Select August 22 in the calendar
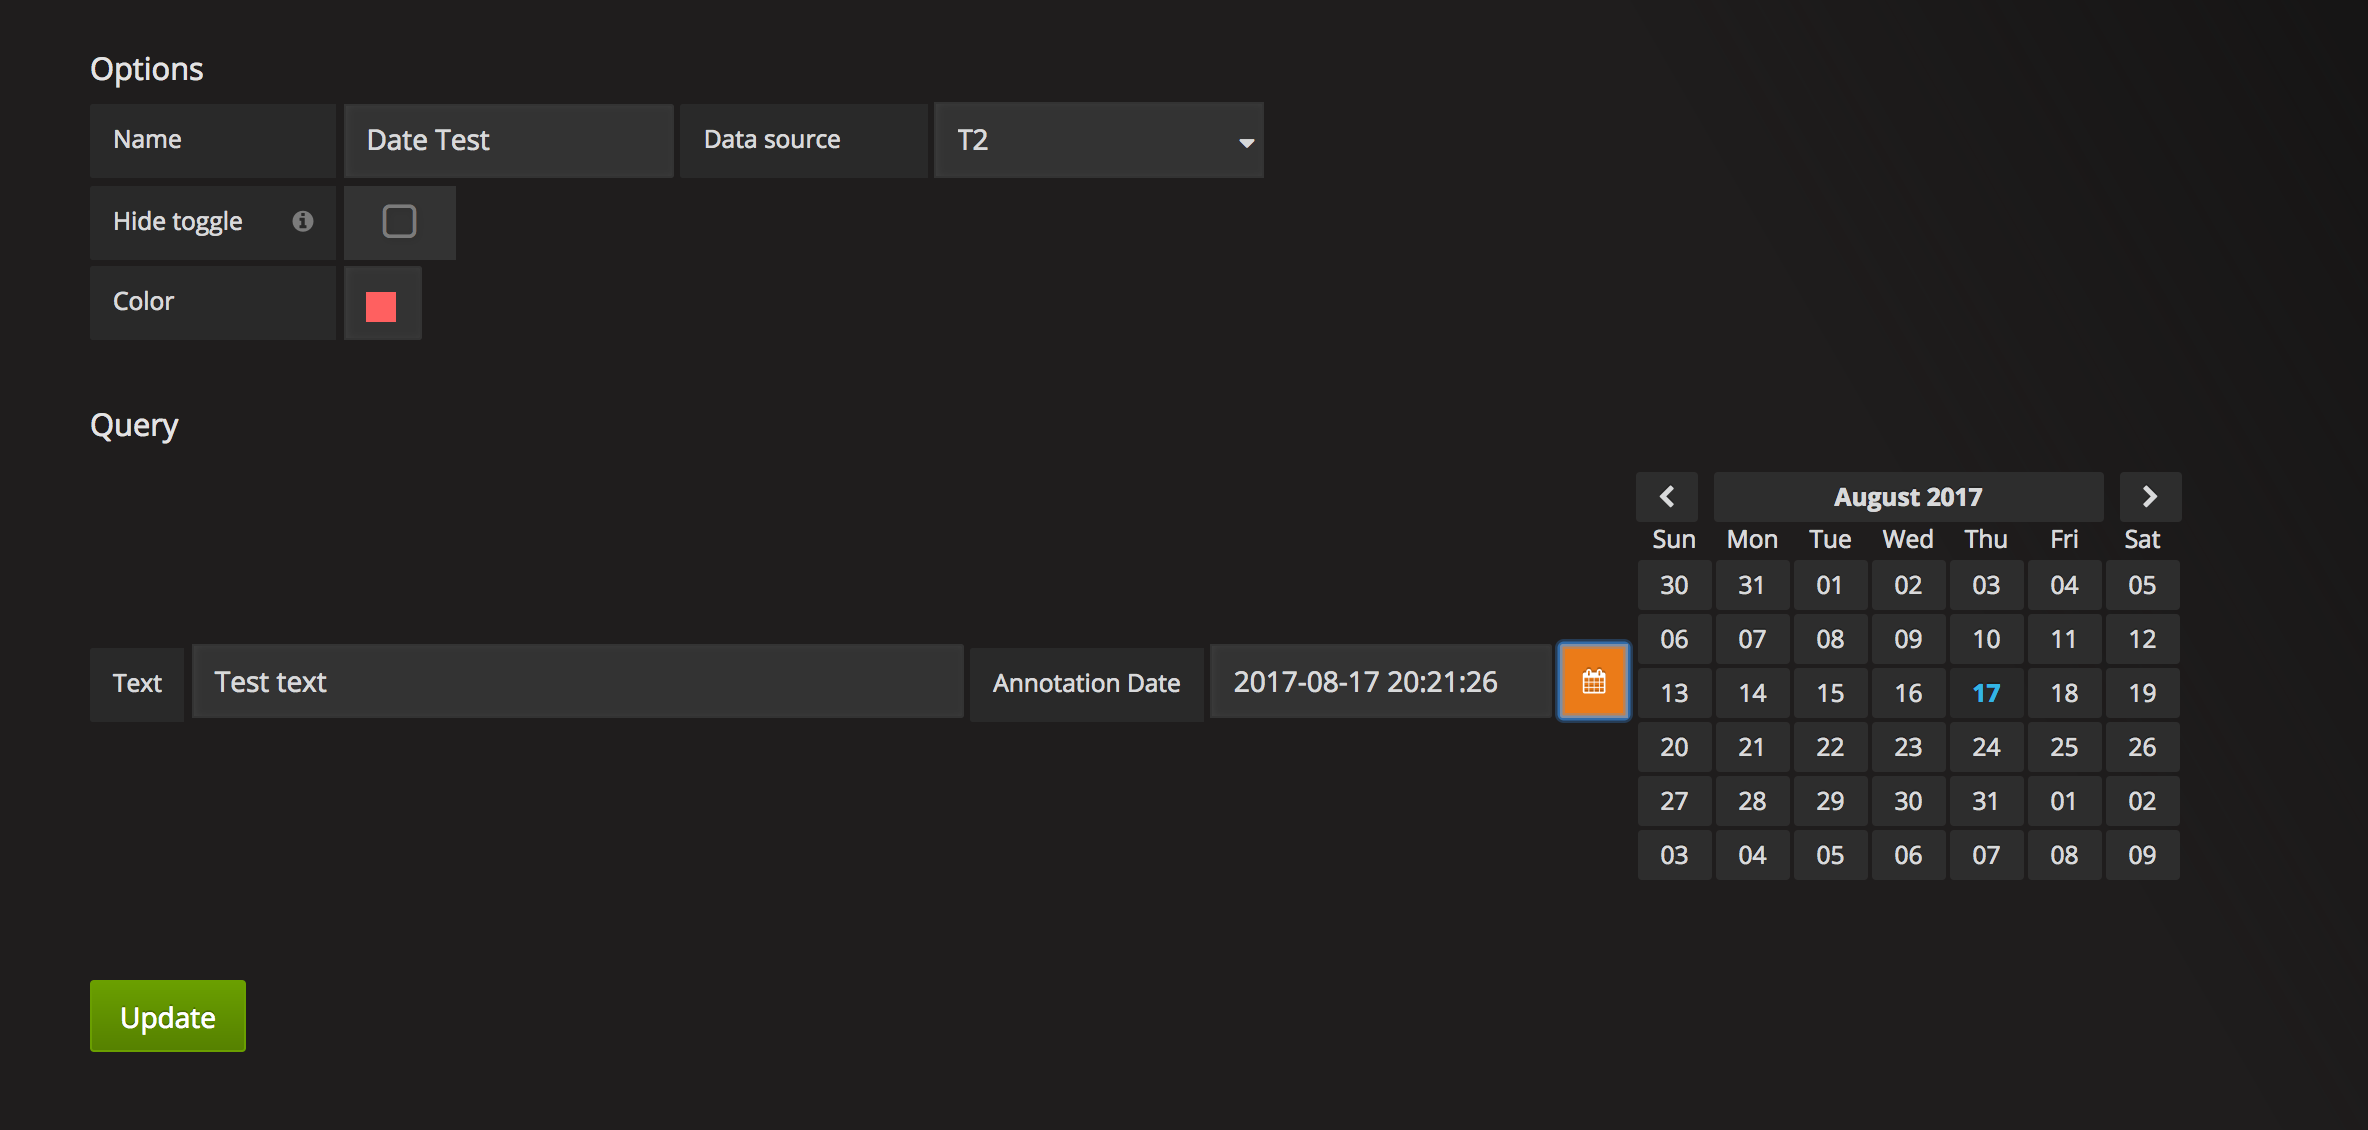2368x1130 pixels. pos(1830,746)
